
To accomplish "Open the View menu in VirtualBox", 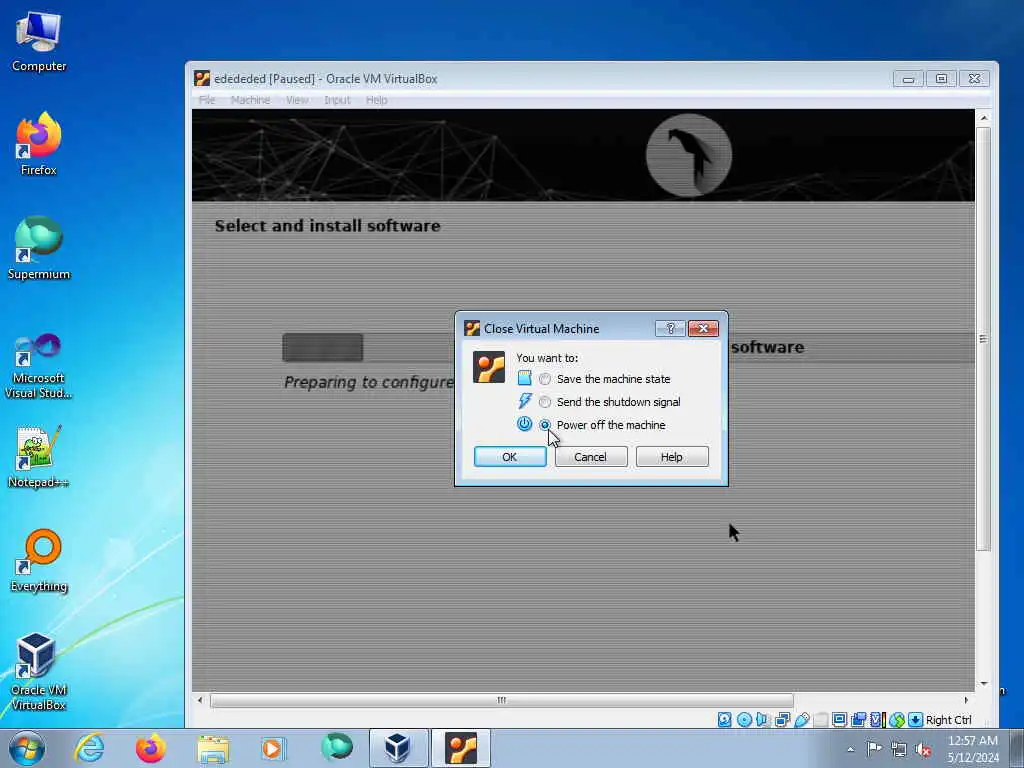I will 297,100.
